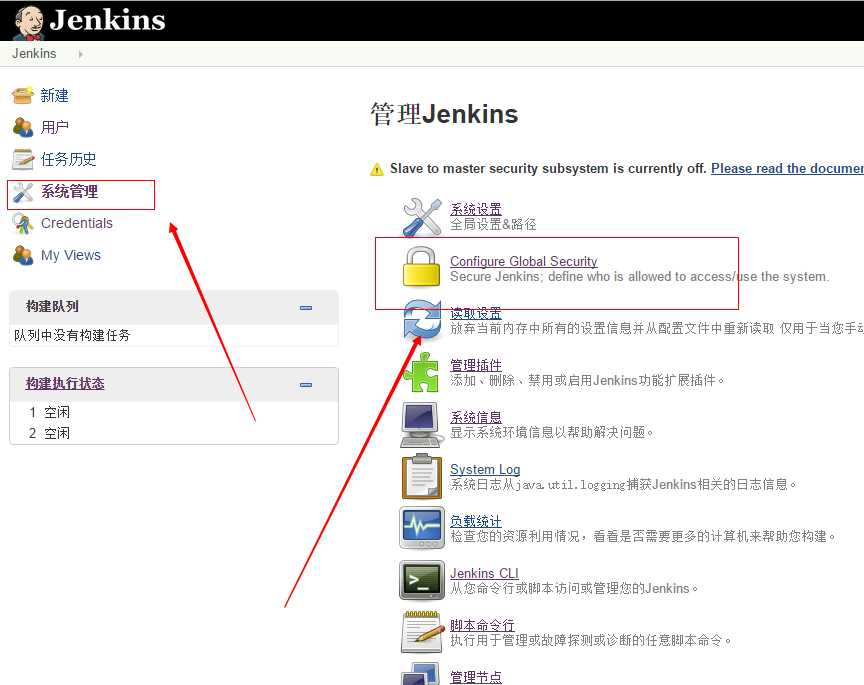Click the yellow warning triangle icon
This screenshot has width=864, height=685.
point(377,169)
